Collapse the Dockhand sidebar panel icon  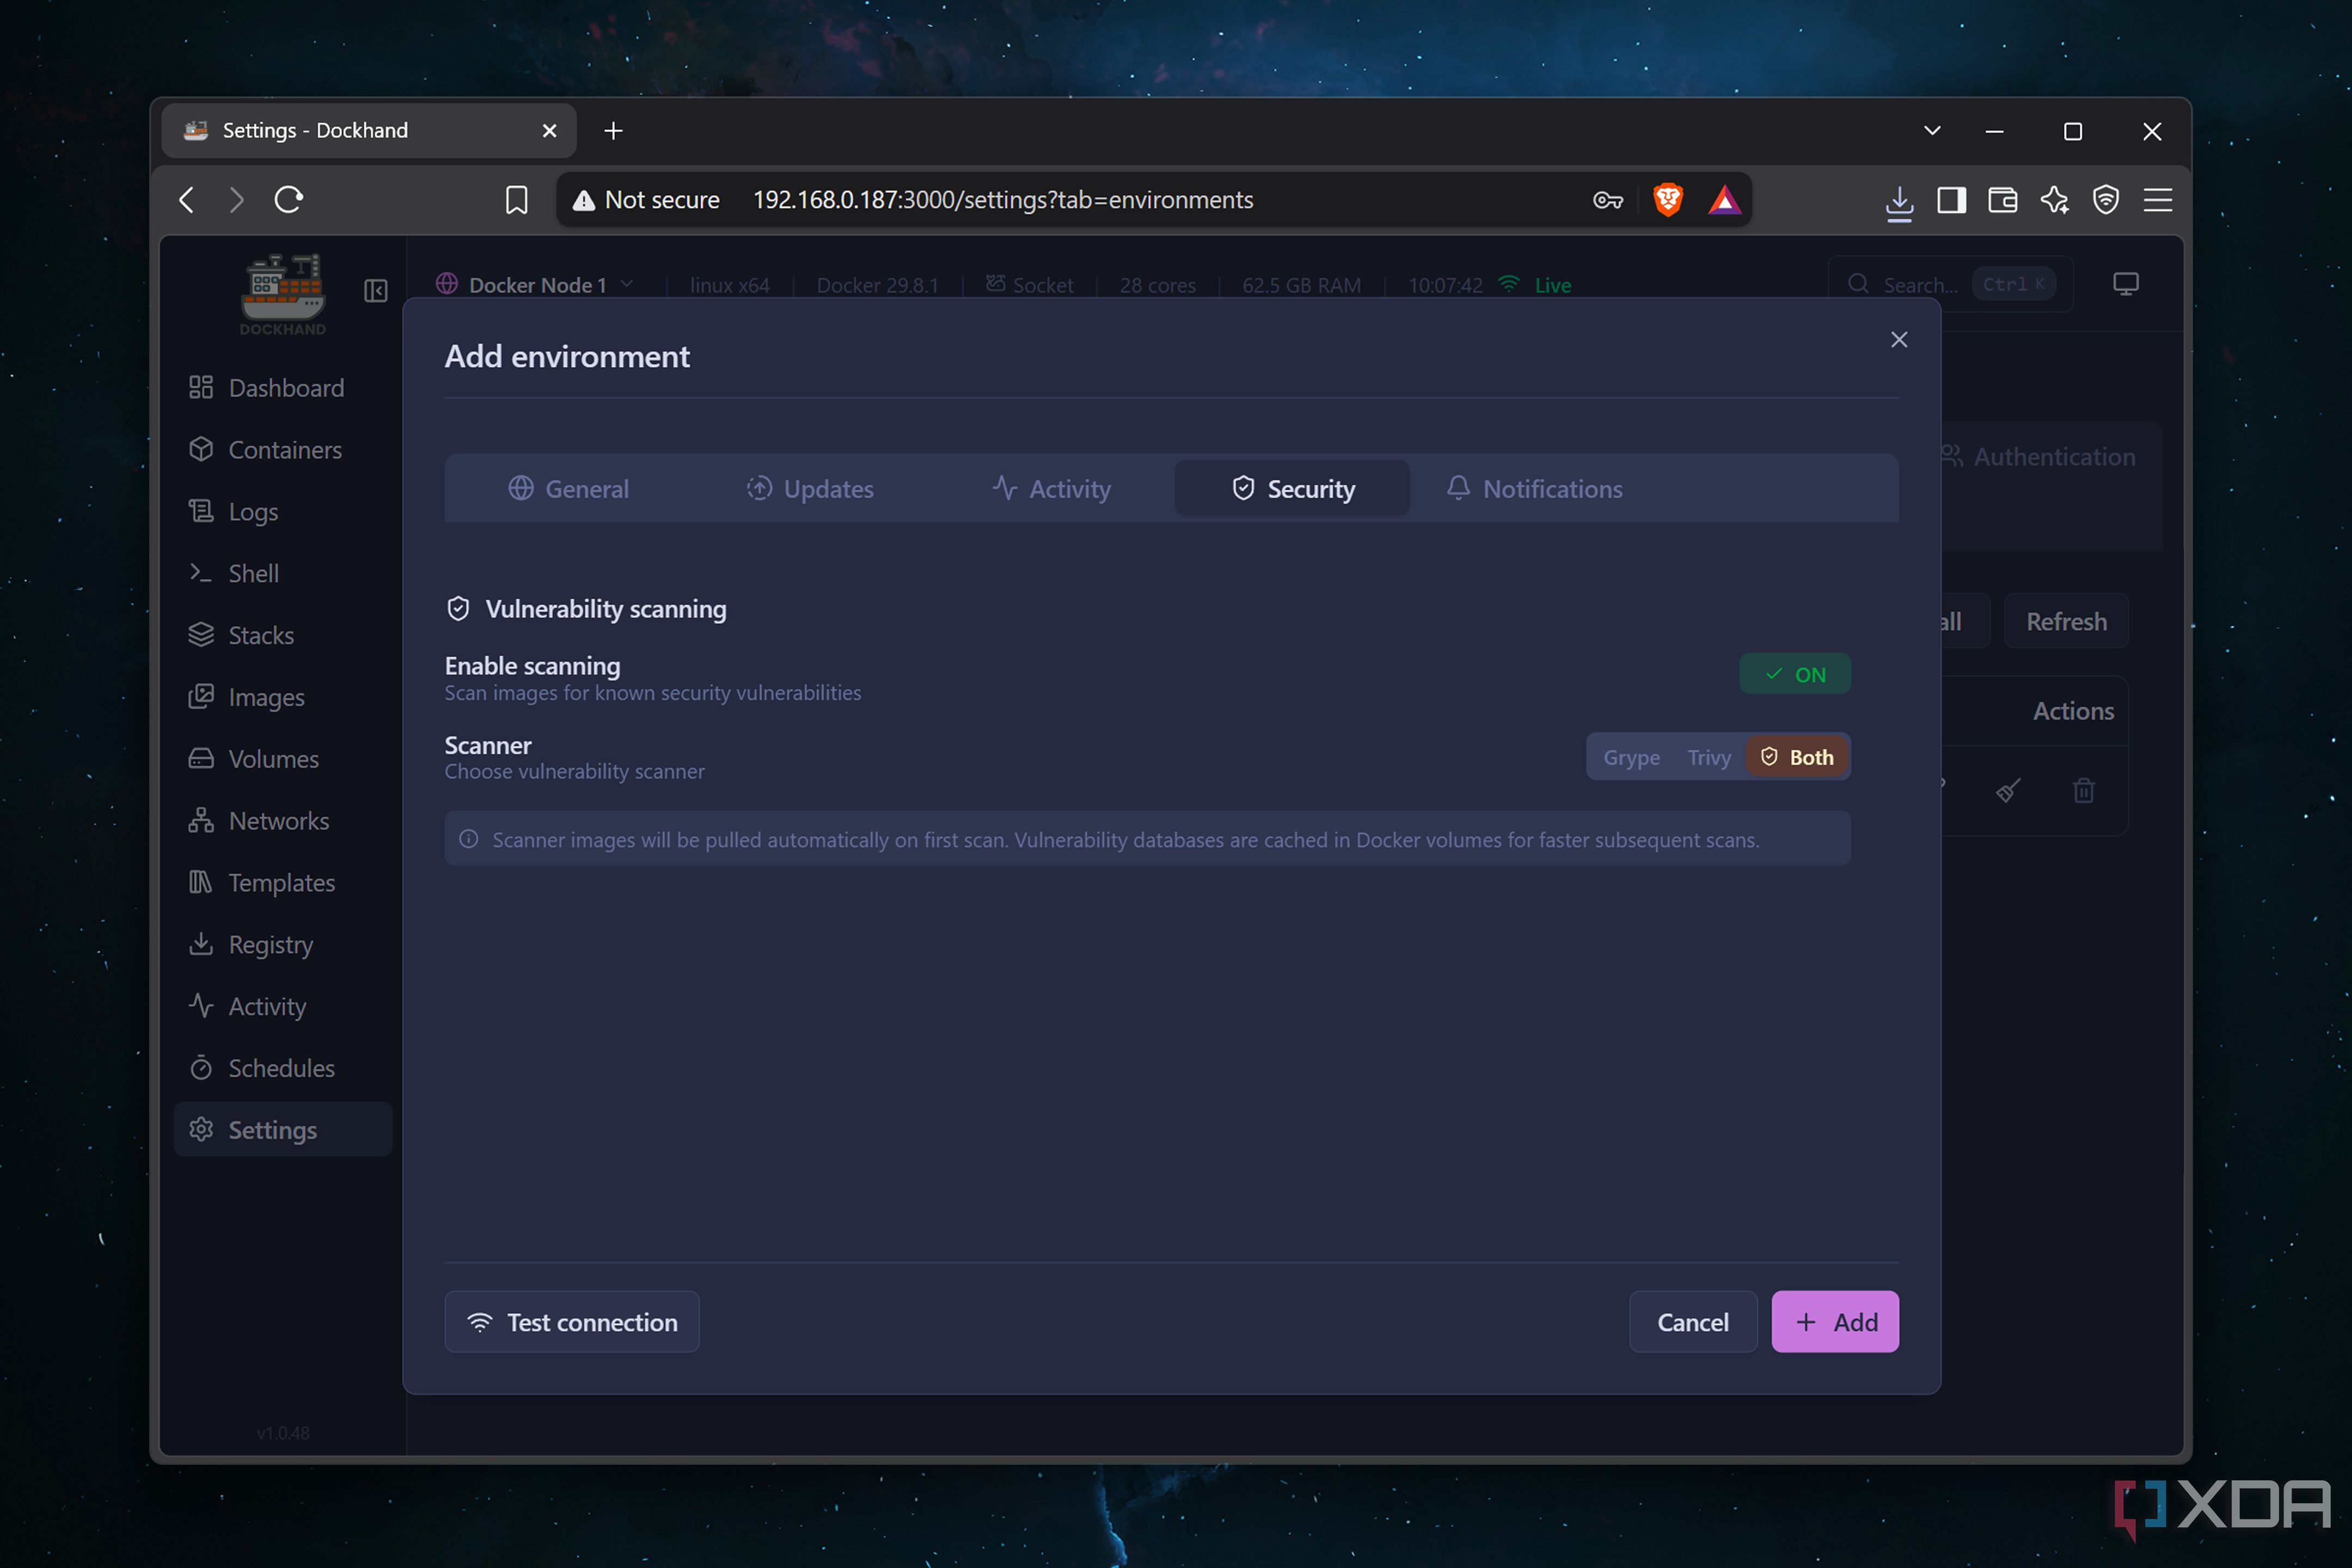[x=376, y=290]
